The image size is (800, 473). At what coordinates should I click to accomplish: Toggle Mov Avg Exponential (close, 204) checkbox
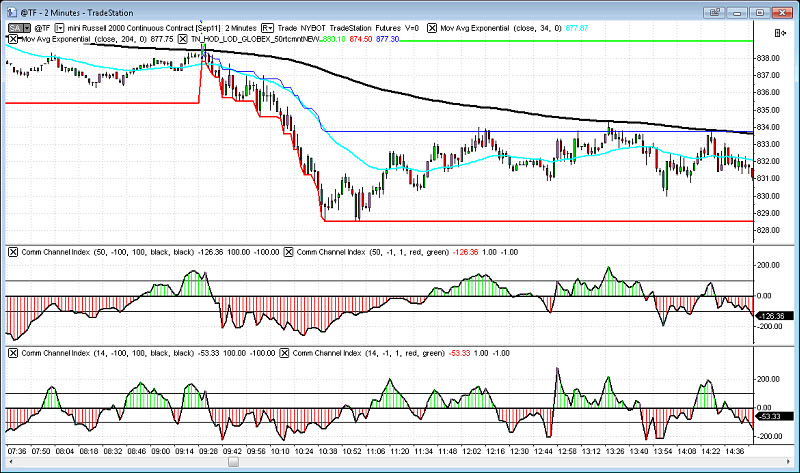point(13,38)
